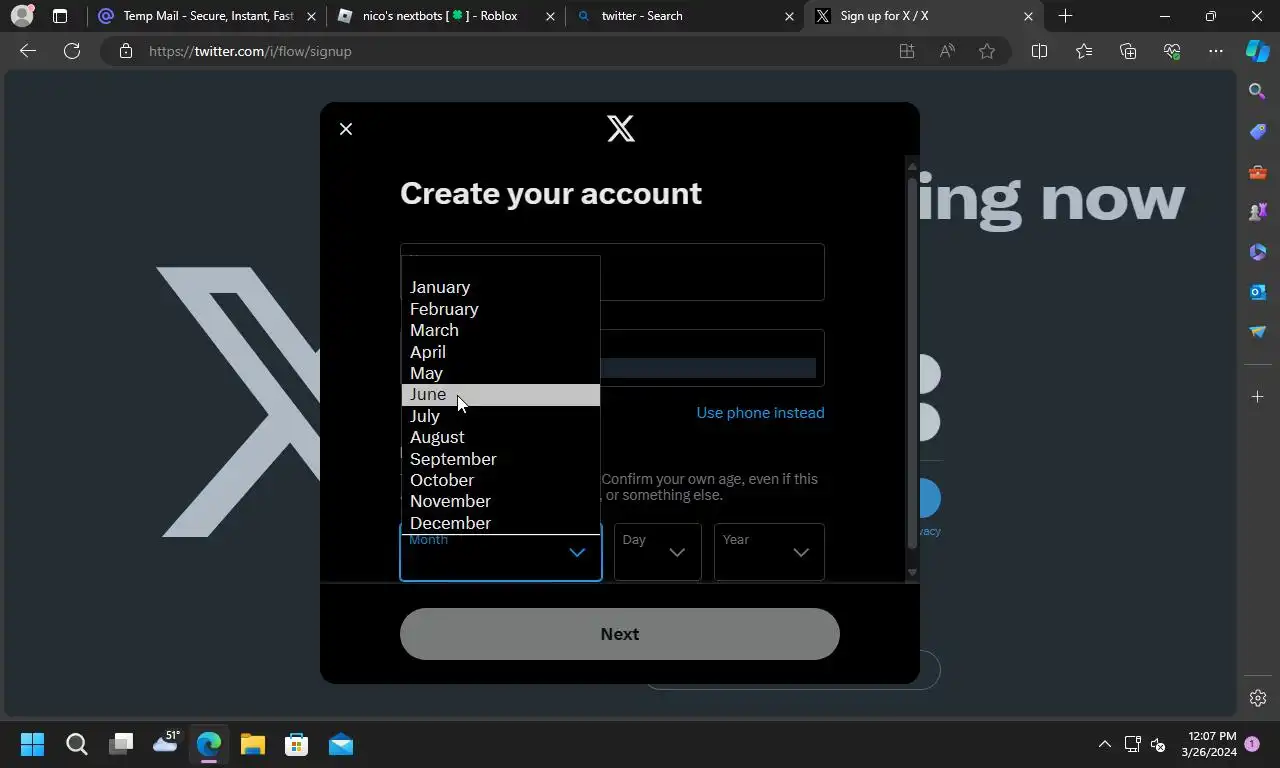The width and height of the screenshot is (1280, 768).
Task: Switch to twitter - Search tab
Action: pos(684,16)
